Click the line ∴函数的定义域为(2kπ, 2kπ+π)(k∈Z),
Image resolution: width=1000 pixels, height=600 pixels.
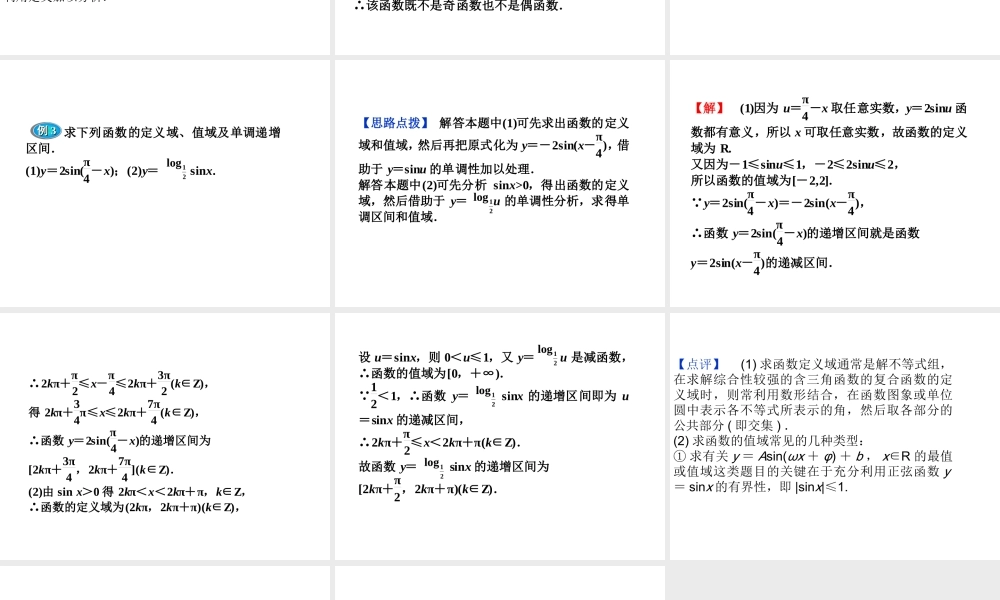(x=134, y=508)
